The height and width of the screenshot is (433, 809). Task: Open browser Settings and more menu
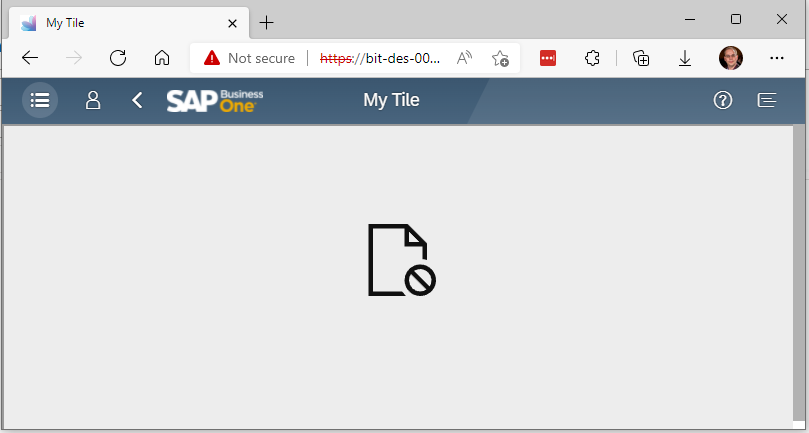click(x=776, y=58)
